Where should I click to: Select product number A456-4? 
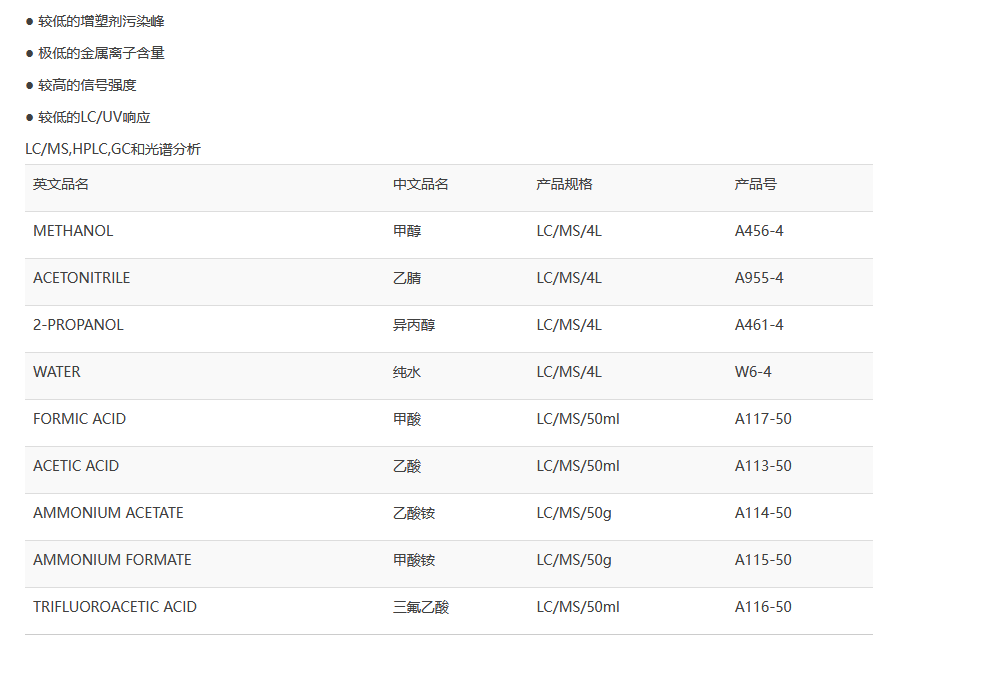click(x=759, y=231)
